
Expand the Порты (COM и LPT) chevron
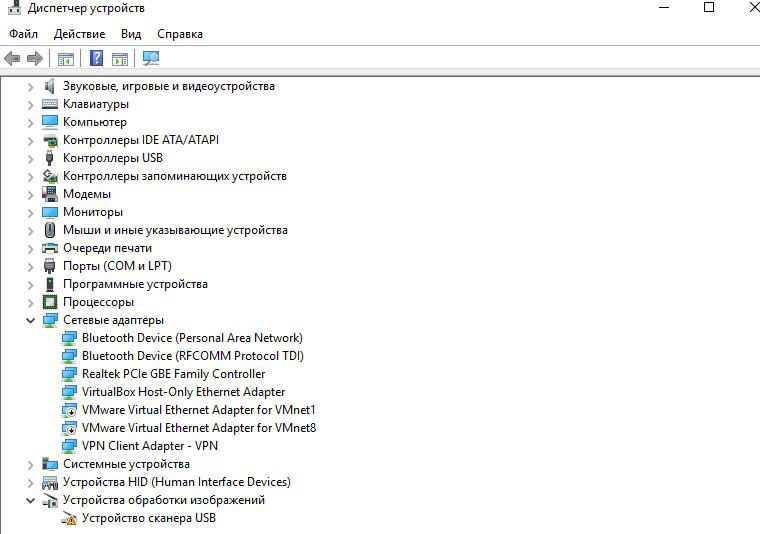(x=31, y=267)
